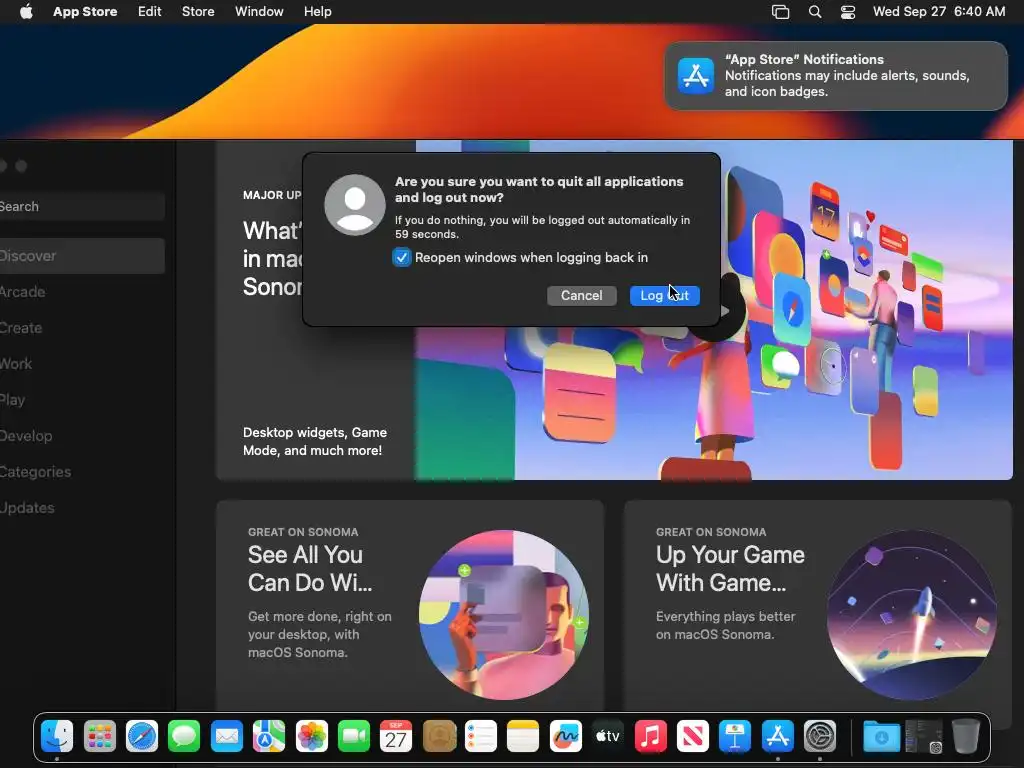Open Photos app in the Dock
This screenshot has width=1024, height=768.
[x=312, y=737]
